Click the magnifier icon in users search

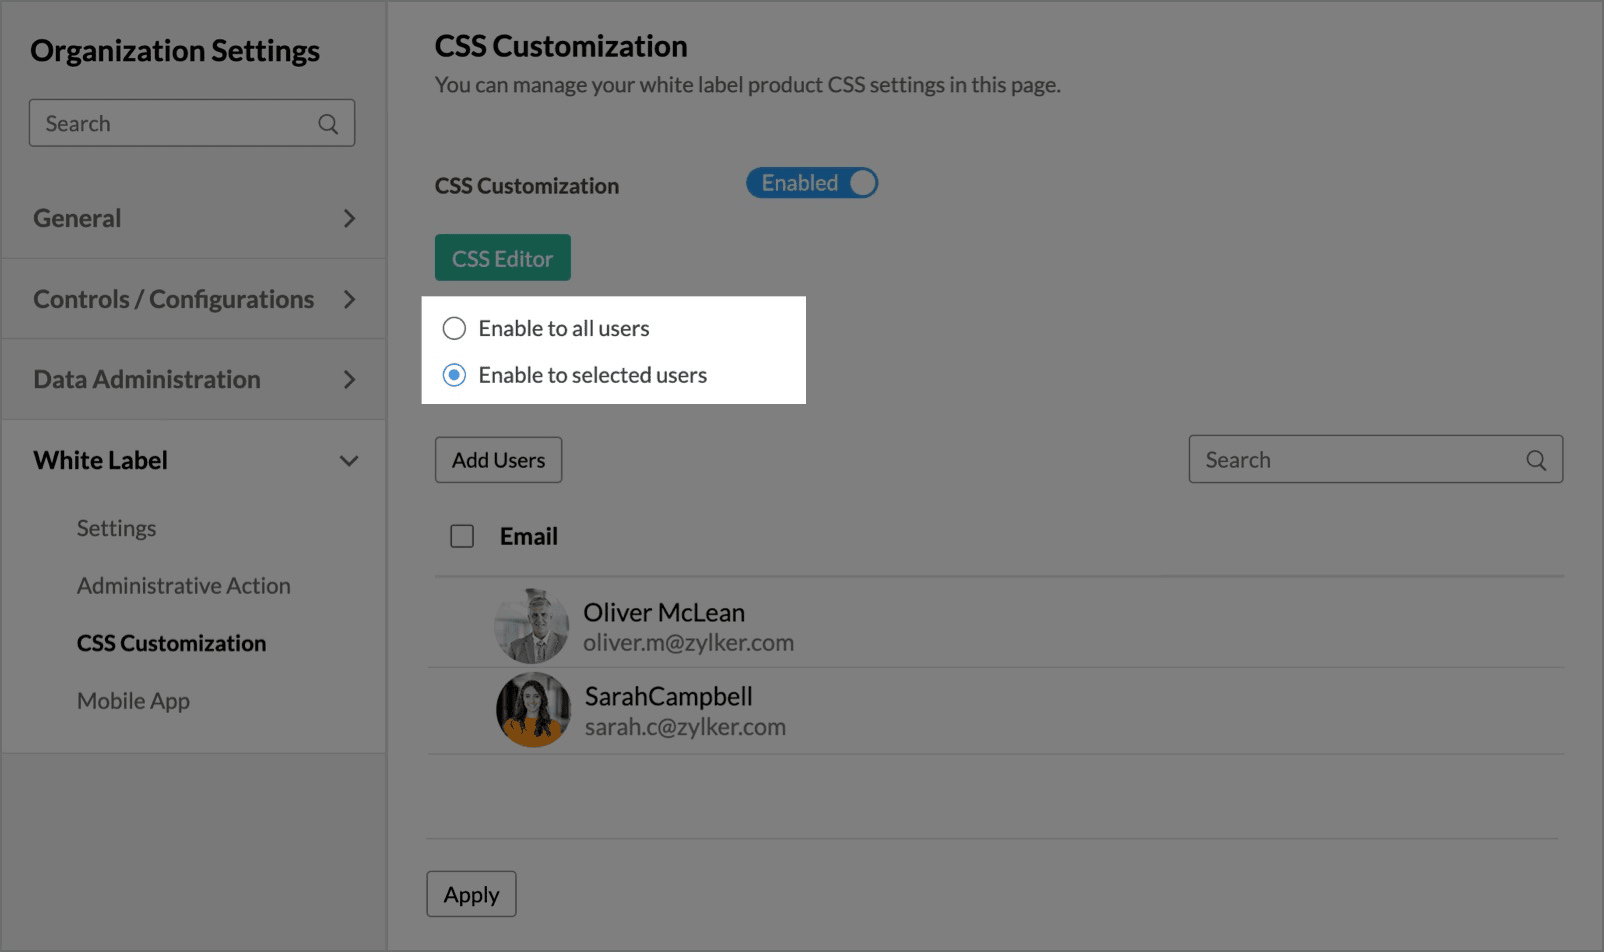tap(1536, 460)
